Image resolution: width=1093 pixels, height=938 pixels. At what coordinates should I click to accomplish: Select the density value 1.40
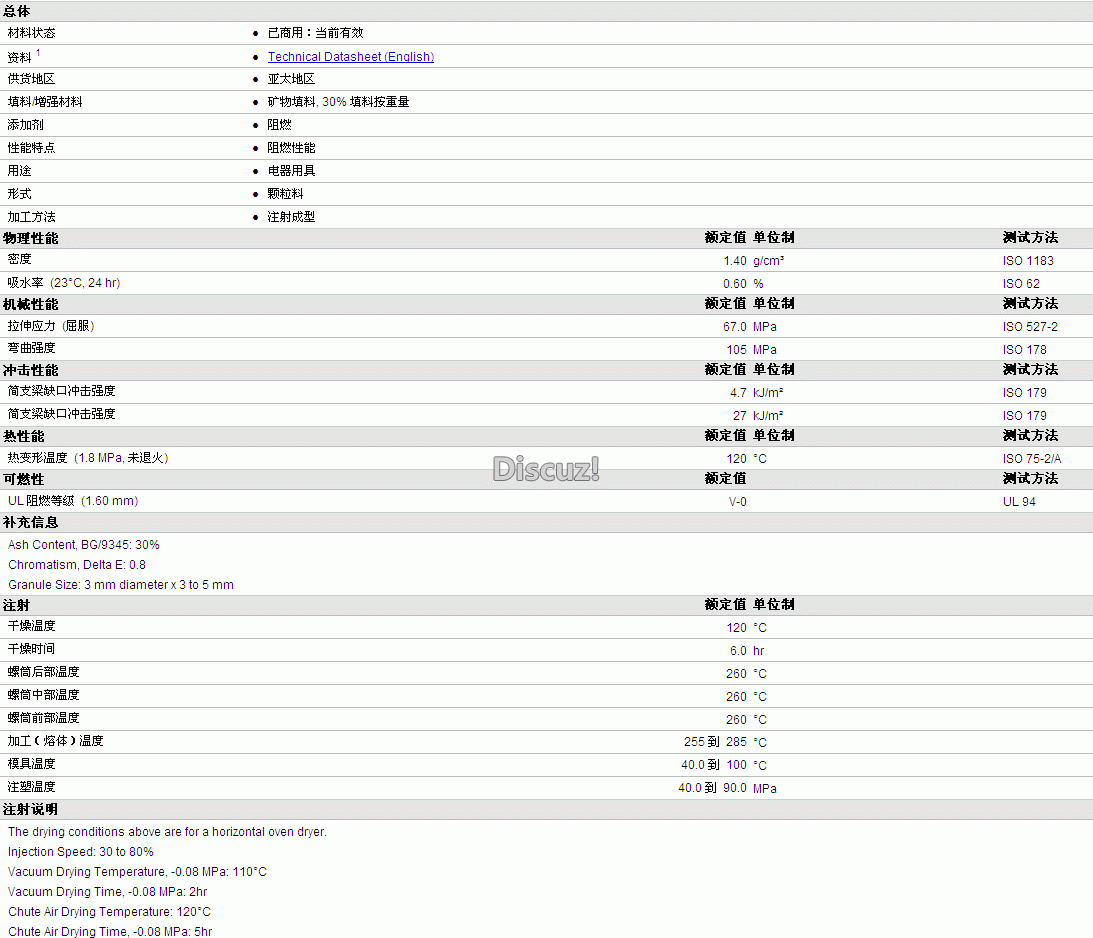[735, 261]
